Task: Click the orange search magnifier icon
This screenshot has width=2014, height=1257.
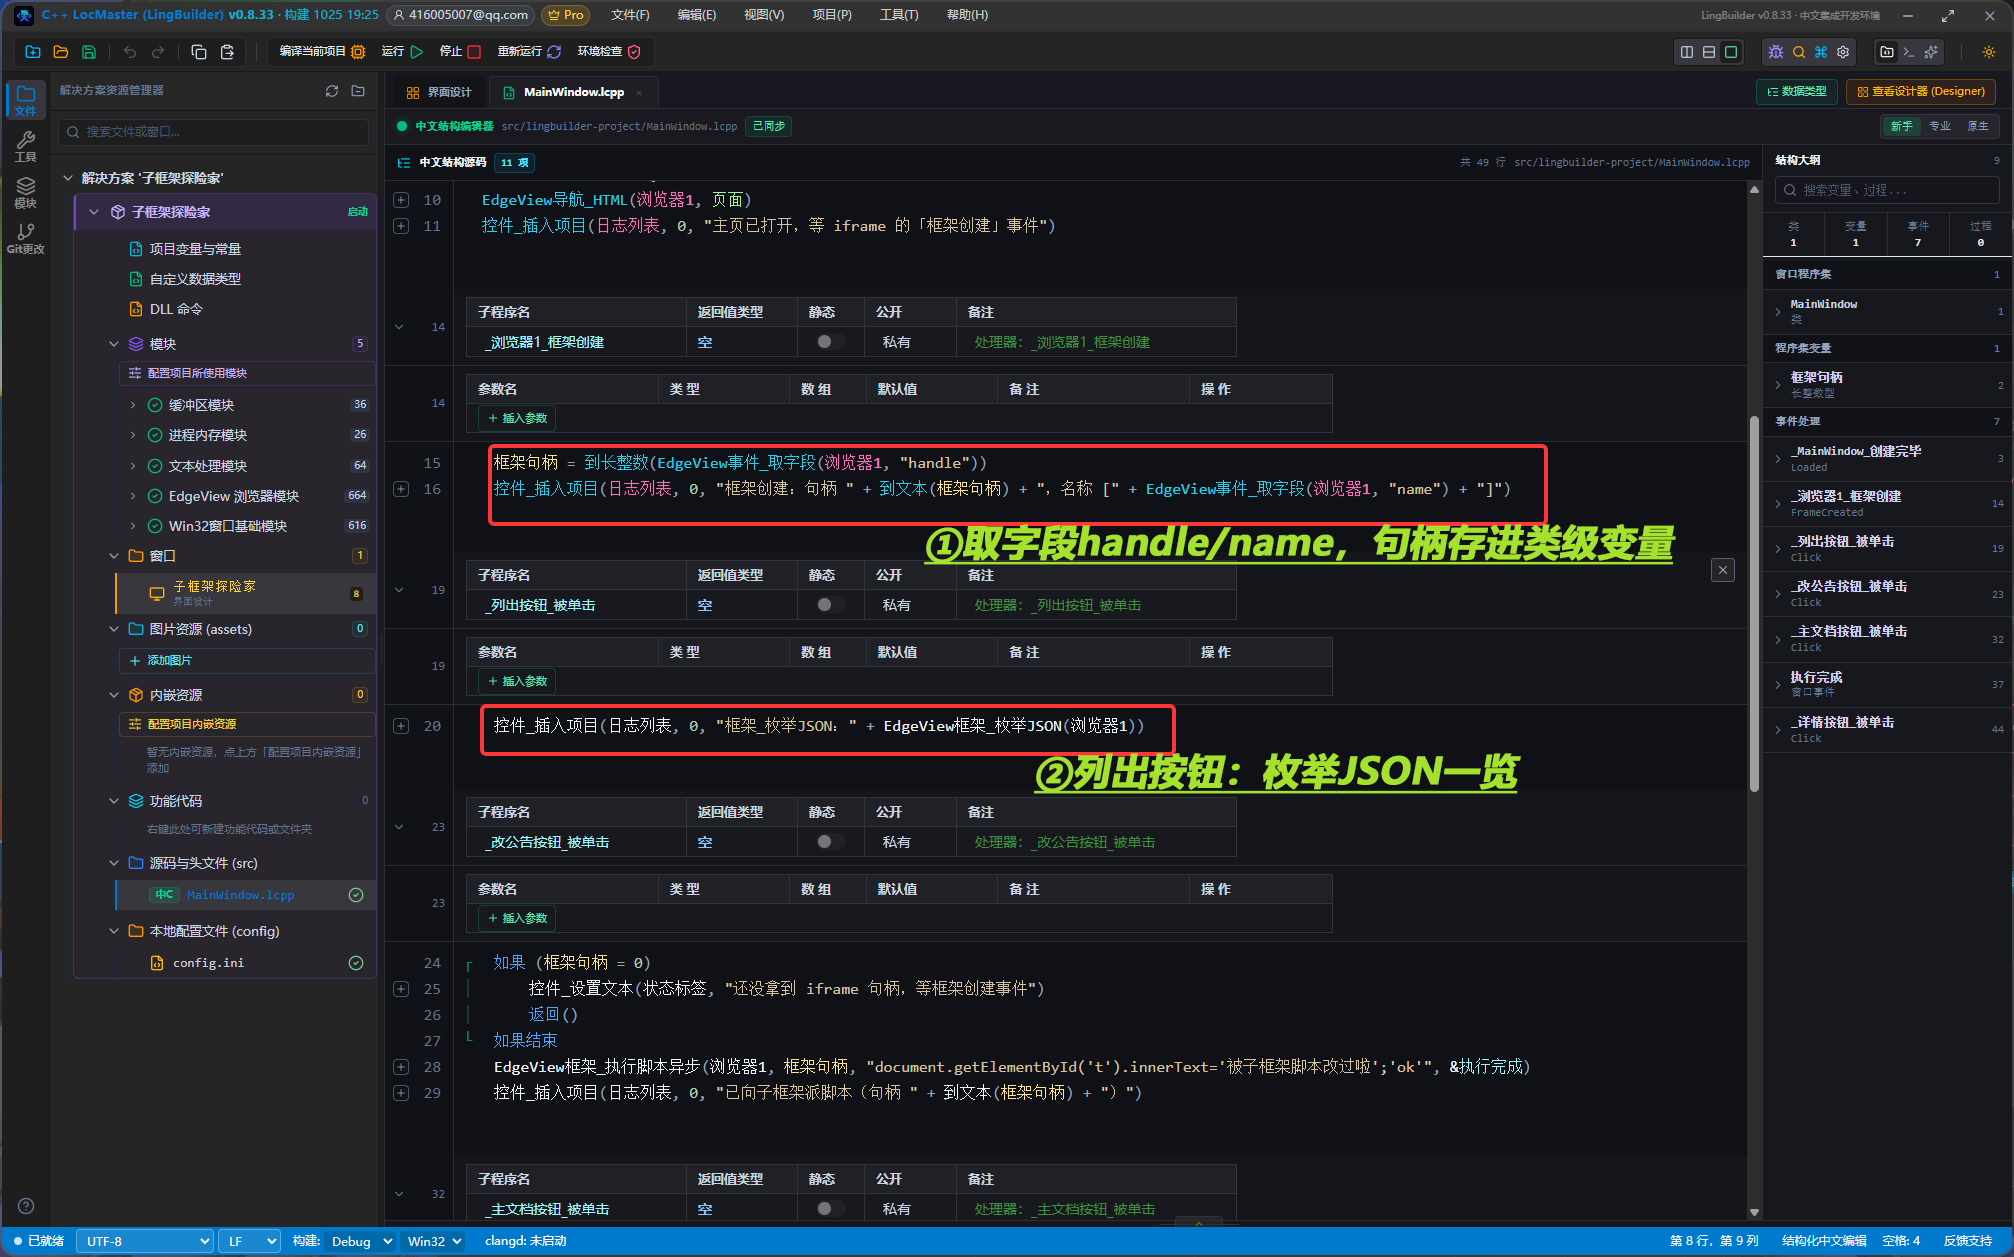Action: coord(1799,52)
